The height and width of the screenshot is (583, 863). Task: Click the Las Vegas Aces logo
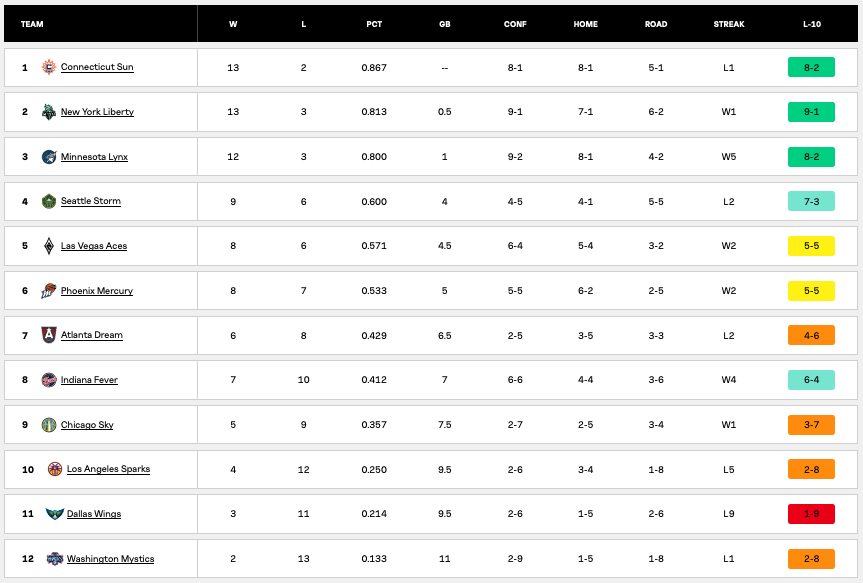pyautogui.click(x=49, y=246)
